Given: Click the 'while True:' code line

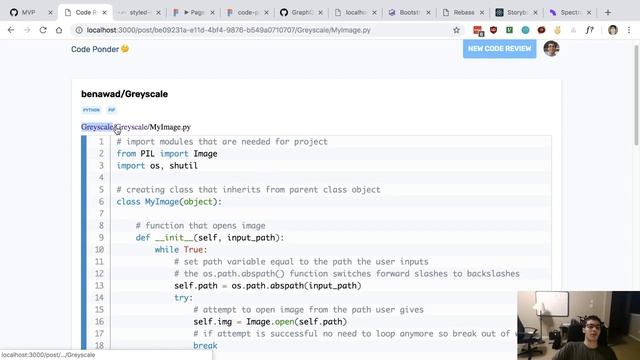Looking at the screenshot, I should click(x=181, y=249).
